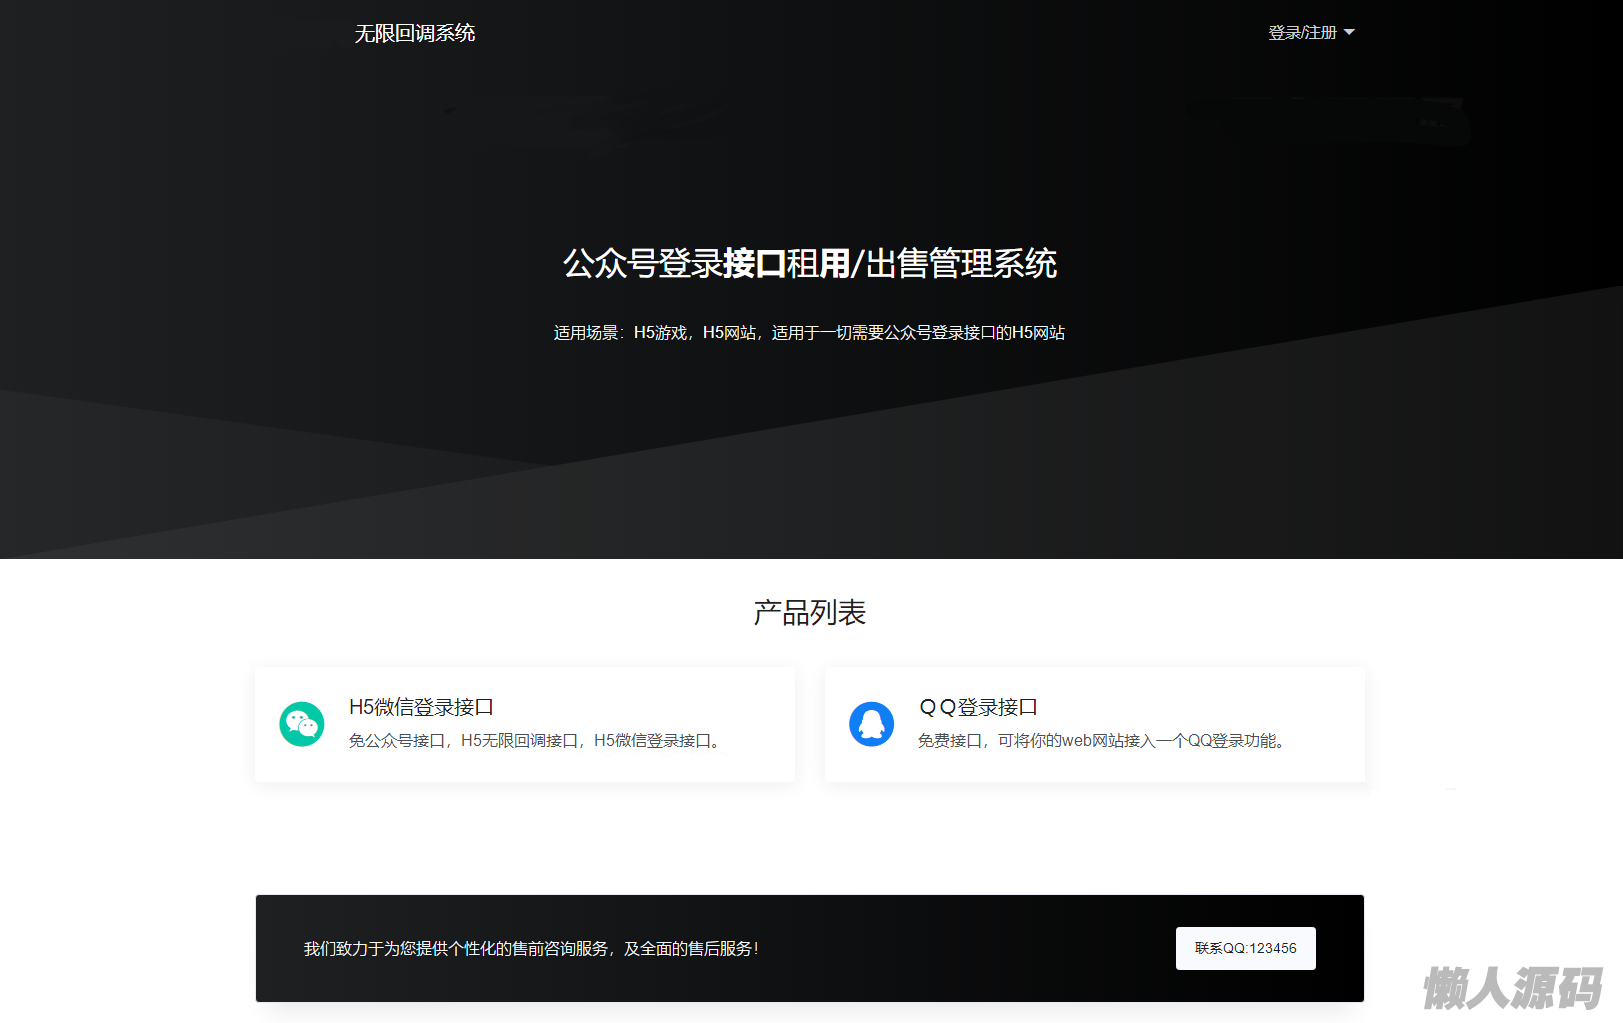Click the 我们致力于为您提供 banner text
1623x1023 pixels.
click(531, 948)
